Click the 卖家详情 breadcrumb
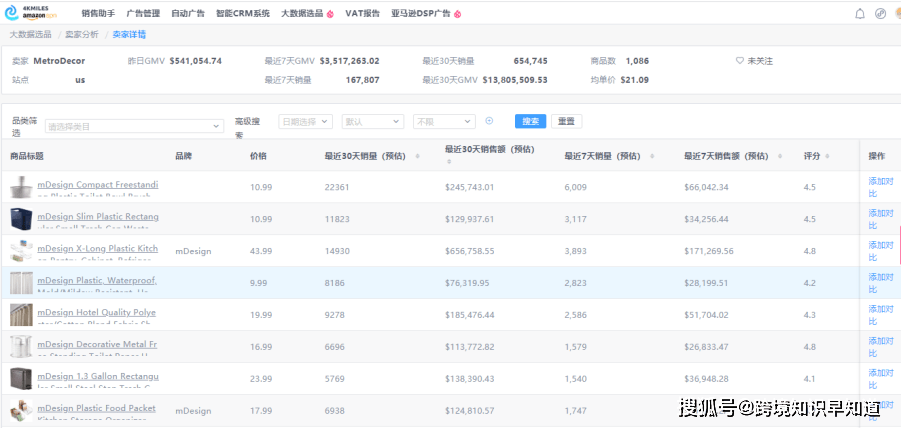Viewport: 901px width, 428px height. pyautogui.click(x=129, y=34)
